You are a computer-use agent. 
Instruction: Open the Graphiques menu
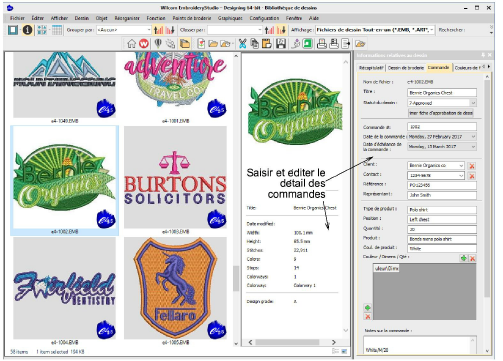[x=230, y=18]
